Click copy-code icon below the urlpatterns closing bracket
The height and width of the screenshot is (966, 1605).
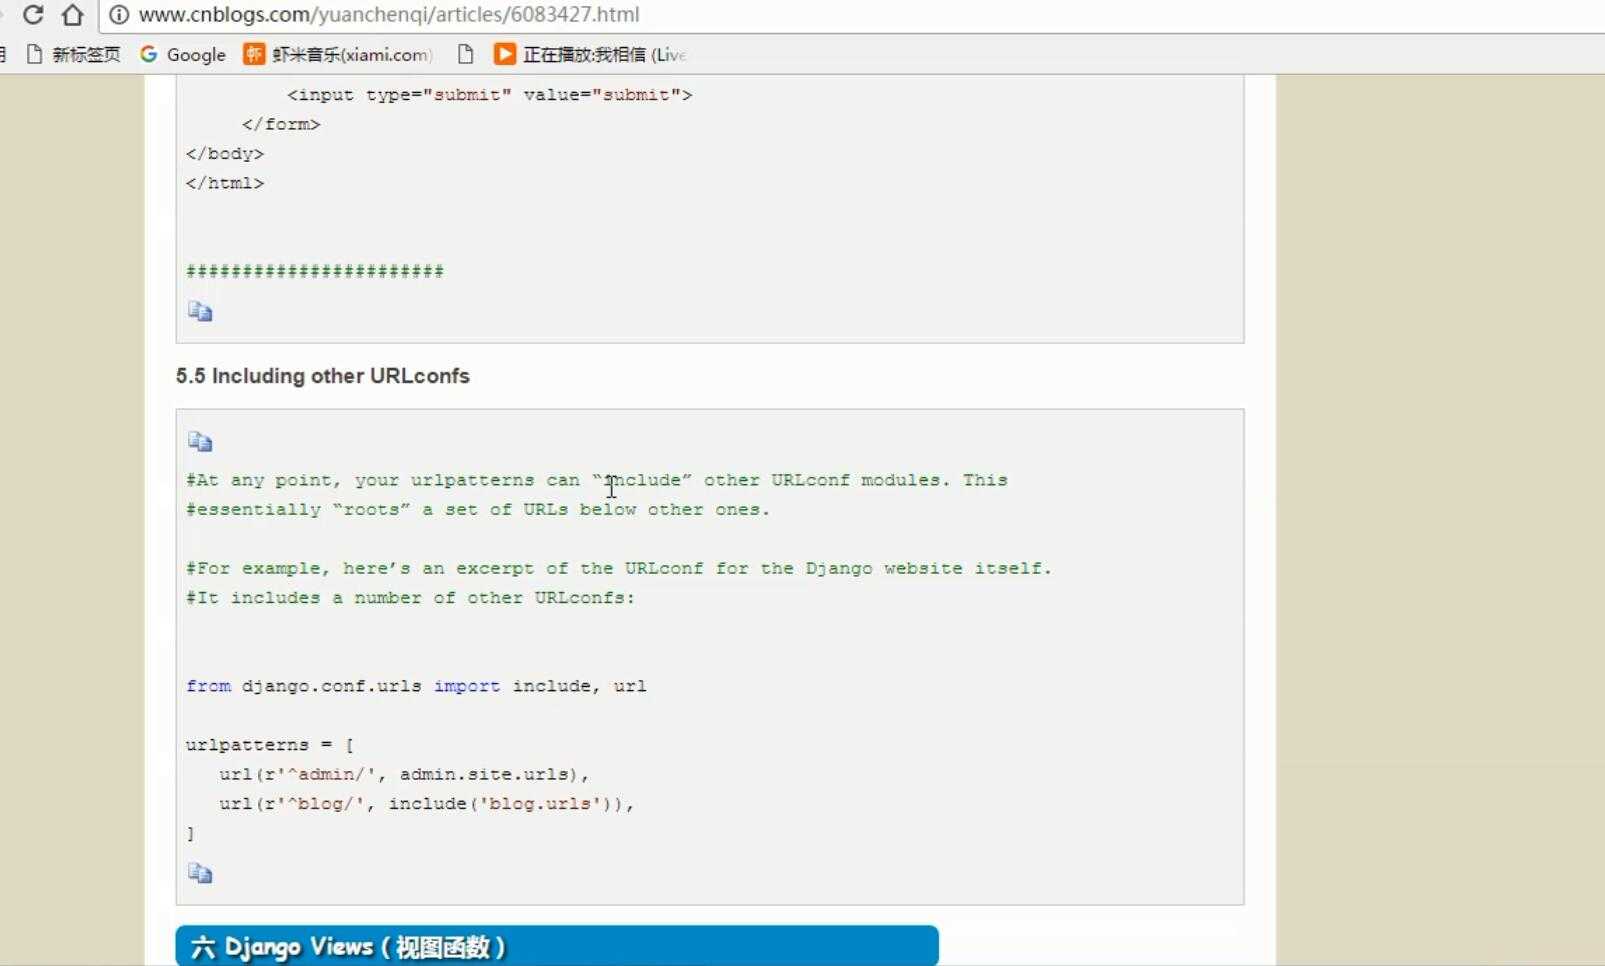pyautogui.click(x=200, y=873)
